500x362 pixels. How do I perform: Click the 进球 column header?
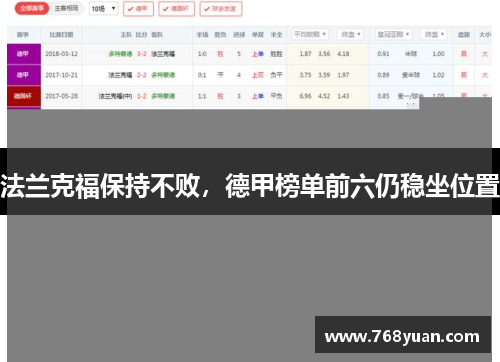(x=239, y=35)
